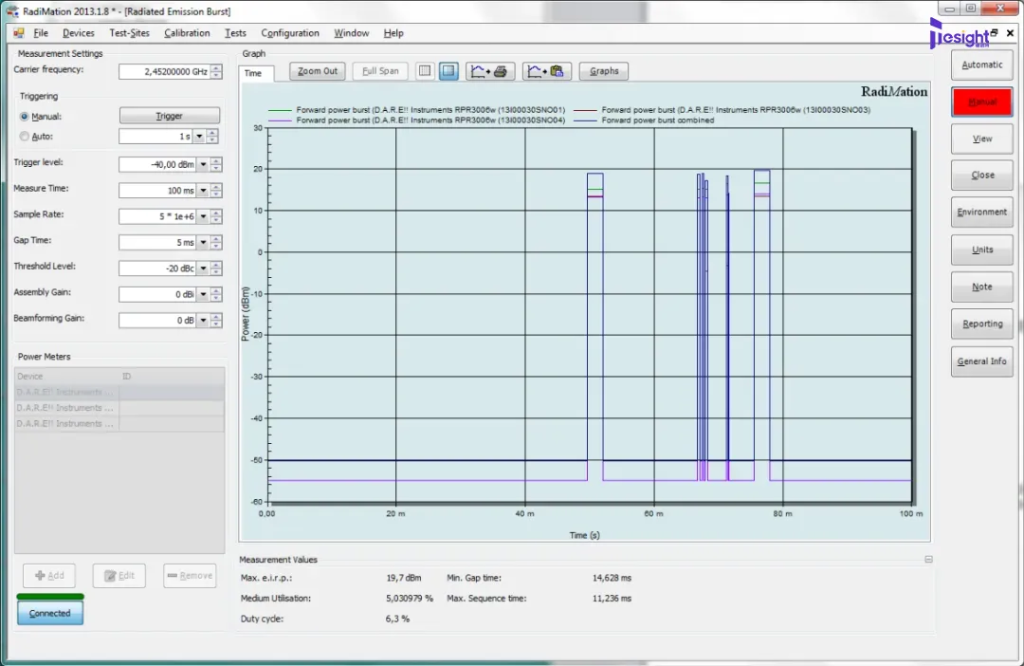
Task: Click the Add power meter button
Action: (50, 575)
